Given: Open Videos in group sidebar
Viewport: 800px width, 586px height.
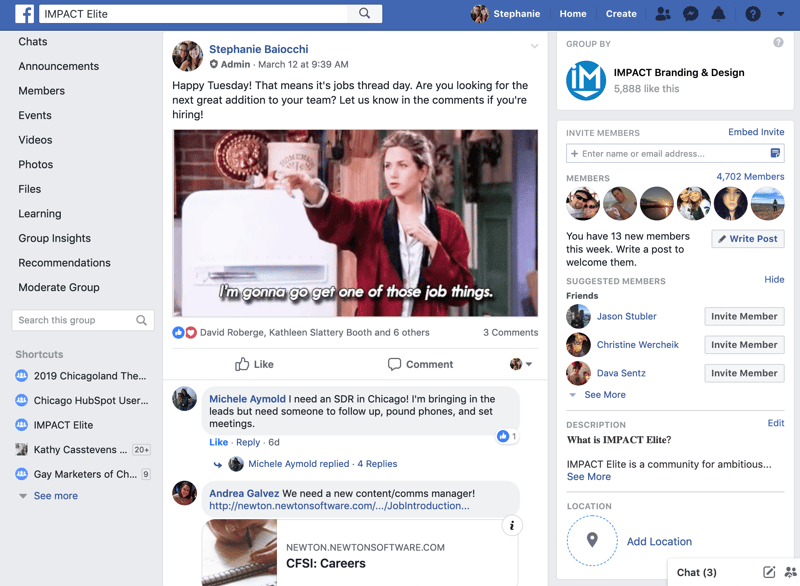Looking at the screenshot, I should [35, 140].
